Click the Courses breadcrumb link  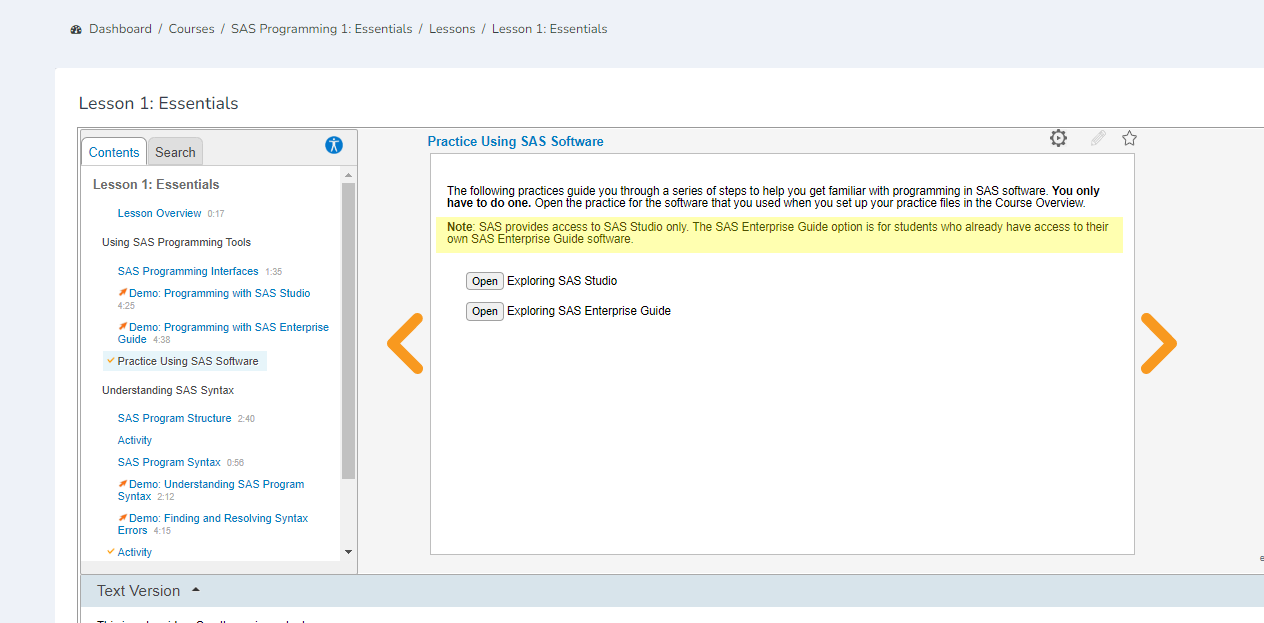[191, 29]
